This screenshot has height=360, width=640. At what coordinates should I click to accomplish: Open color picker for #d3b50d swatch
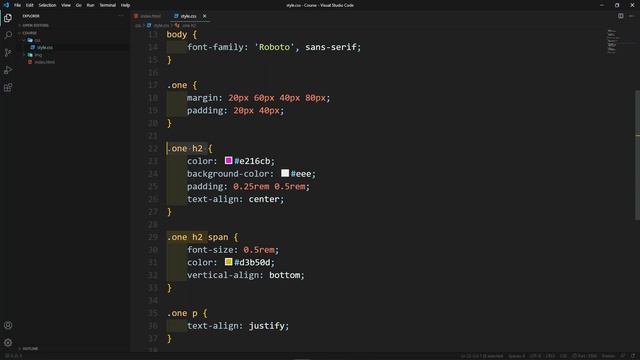click(229, 262)
